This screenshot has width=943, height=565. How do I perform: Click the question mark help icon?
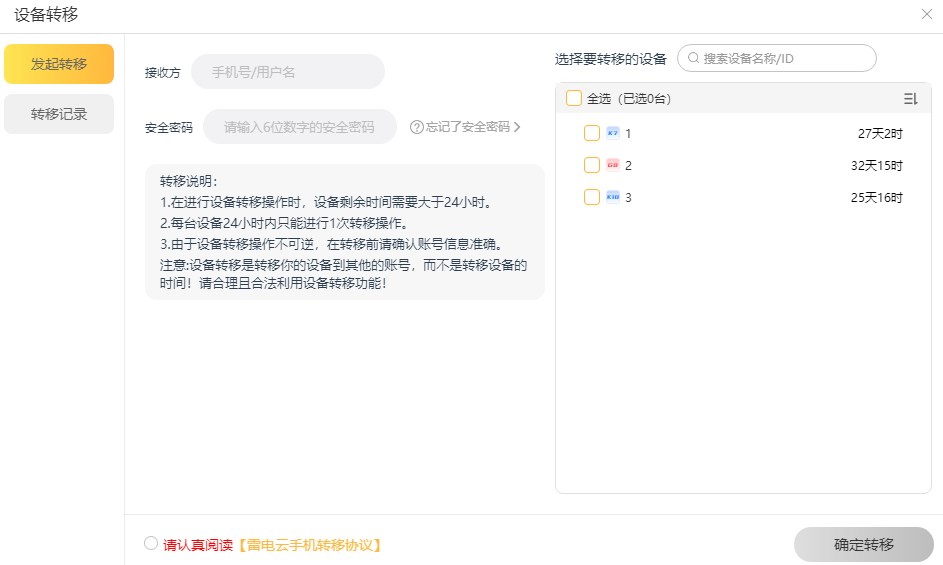[417, 127]
